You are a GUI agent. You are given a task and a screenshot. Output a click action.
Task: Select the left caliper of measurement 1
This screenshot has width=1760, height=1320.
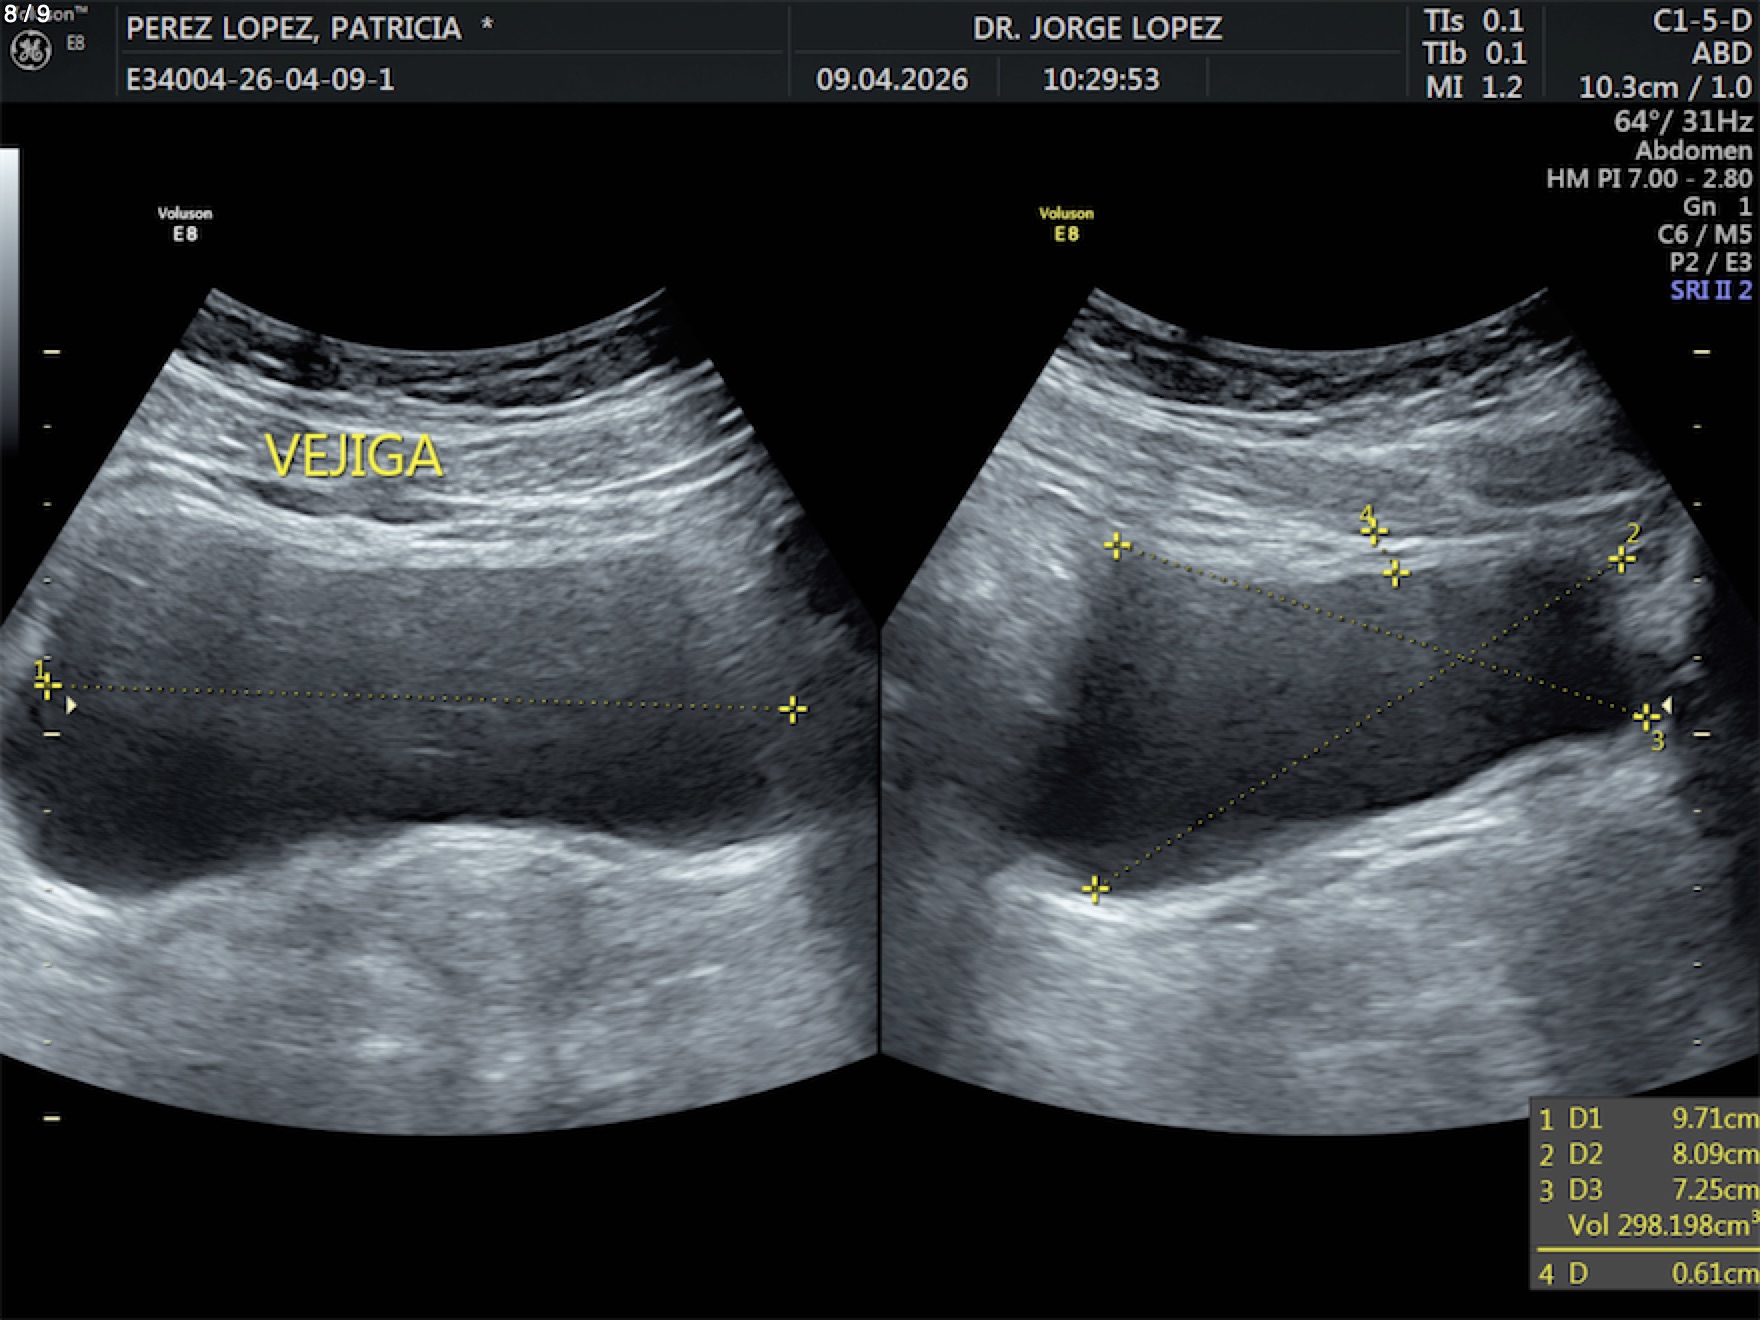48,686
